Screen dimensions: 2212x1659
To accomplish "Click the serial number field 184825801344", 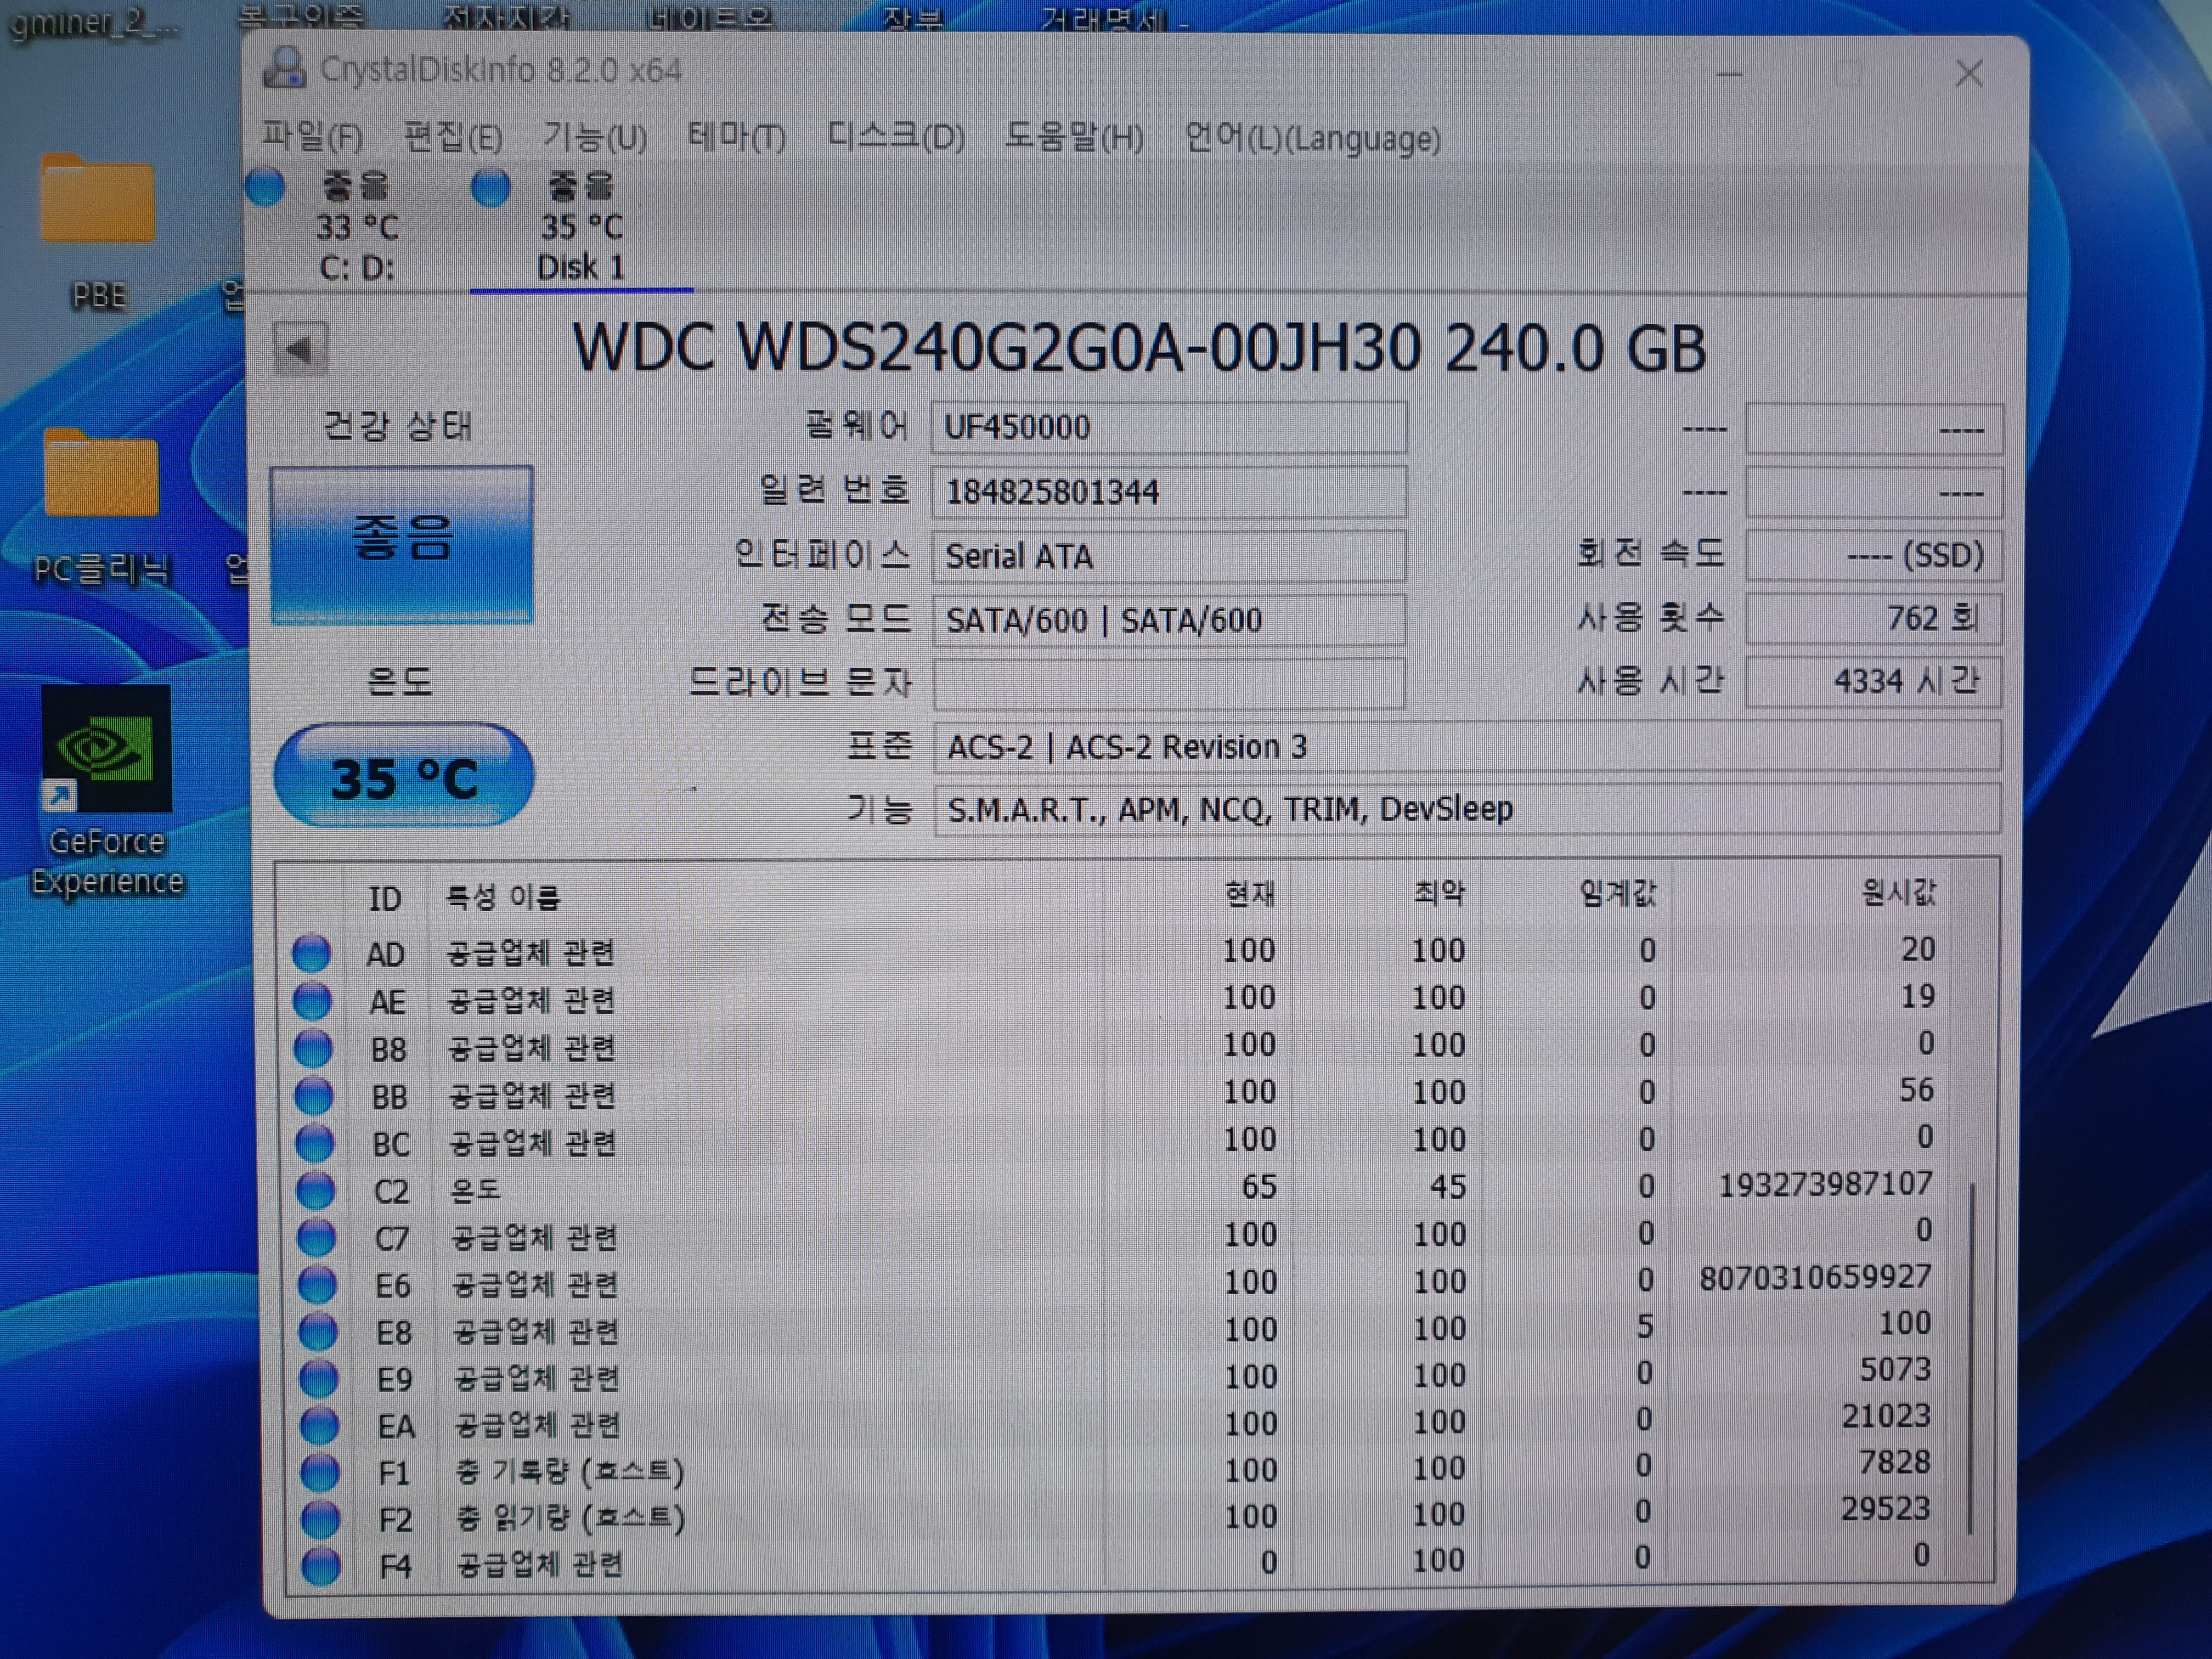I will (1169, 492).
